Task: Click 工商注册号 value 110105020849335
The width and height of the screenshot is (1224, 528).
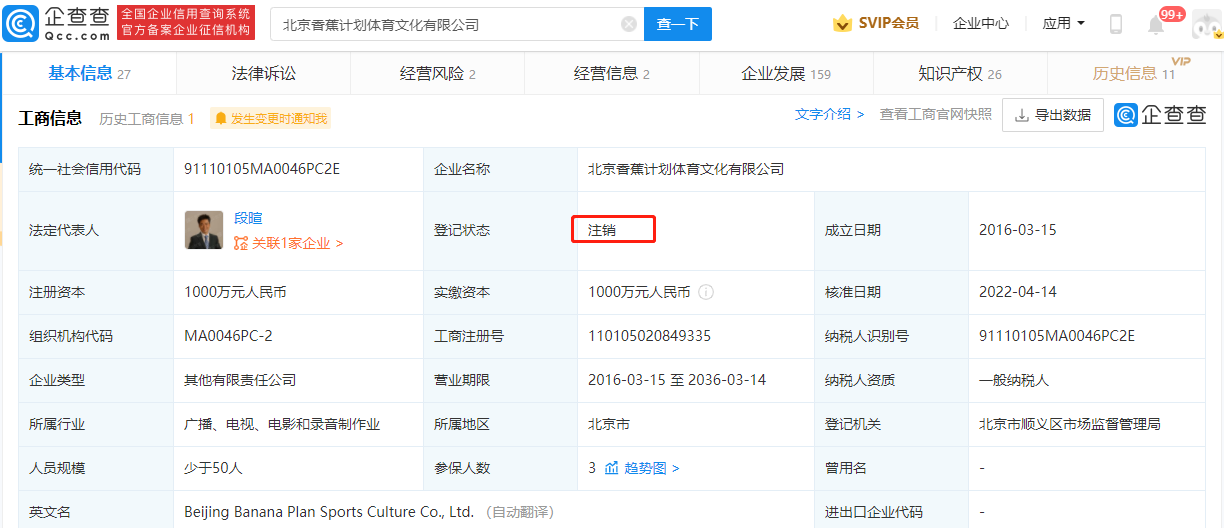Action: point(650,336)
